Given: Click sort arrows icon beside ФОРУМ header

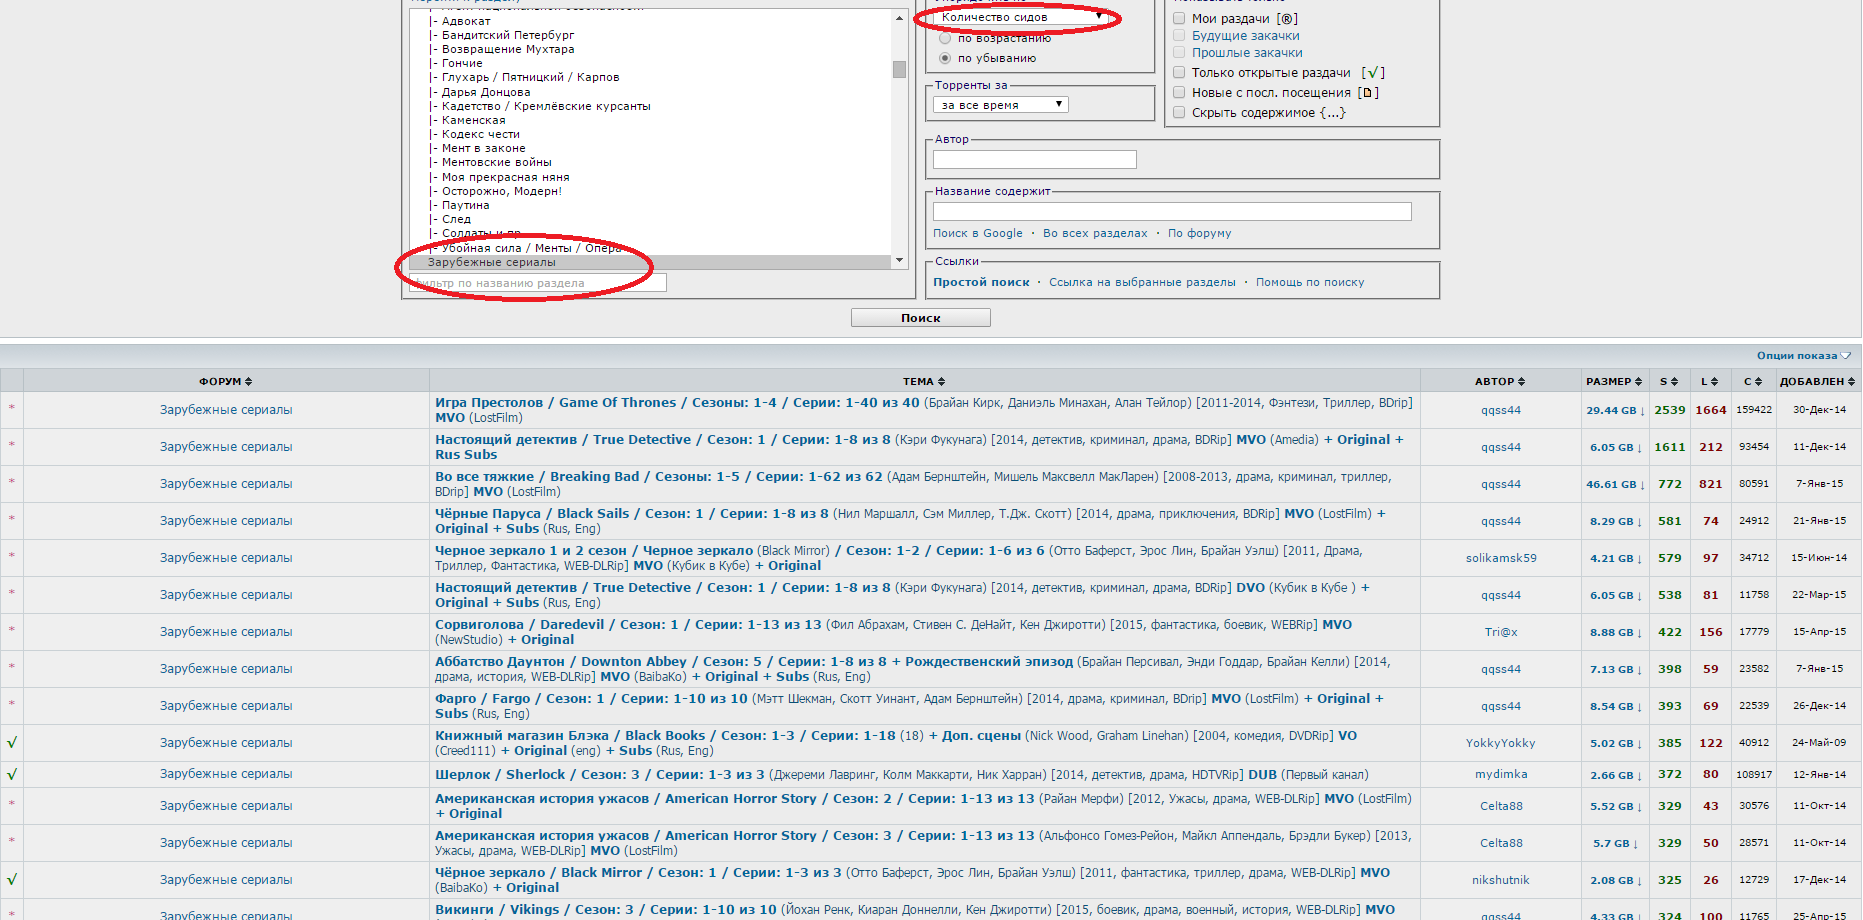Looking at the screenshot, I should 248,381.
